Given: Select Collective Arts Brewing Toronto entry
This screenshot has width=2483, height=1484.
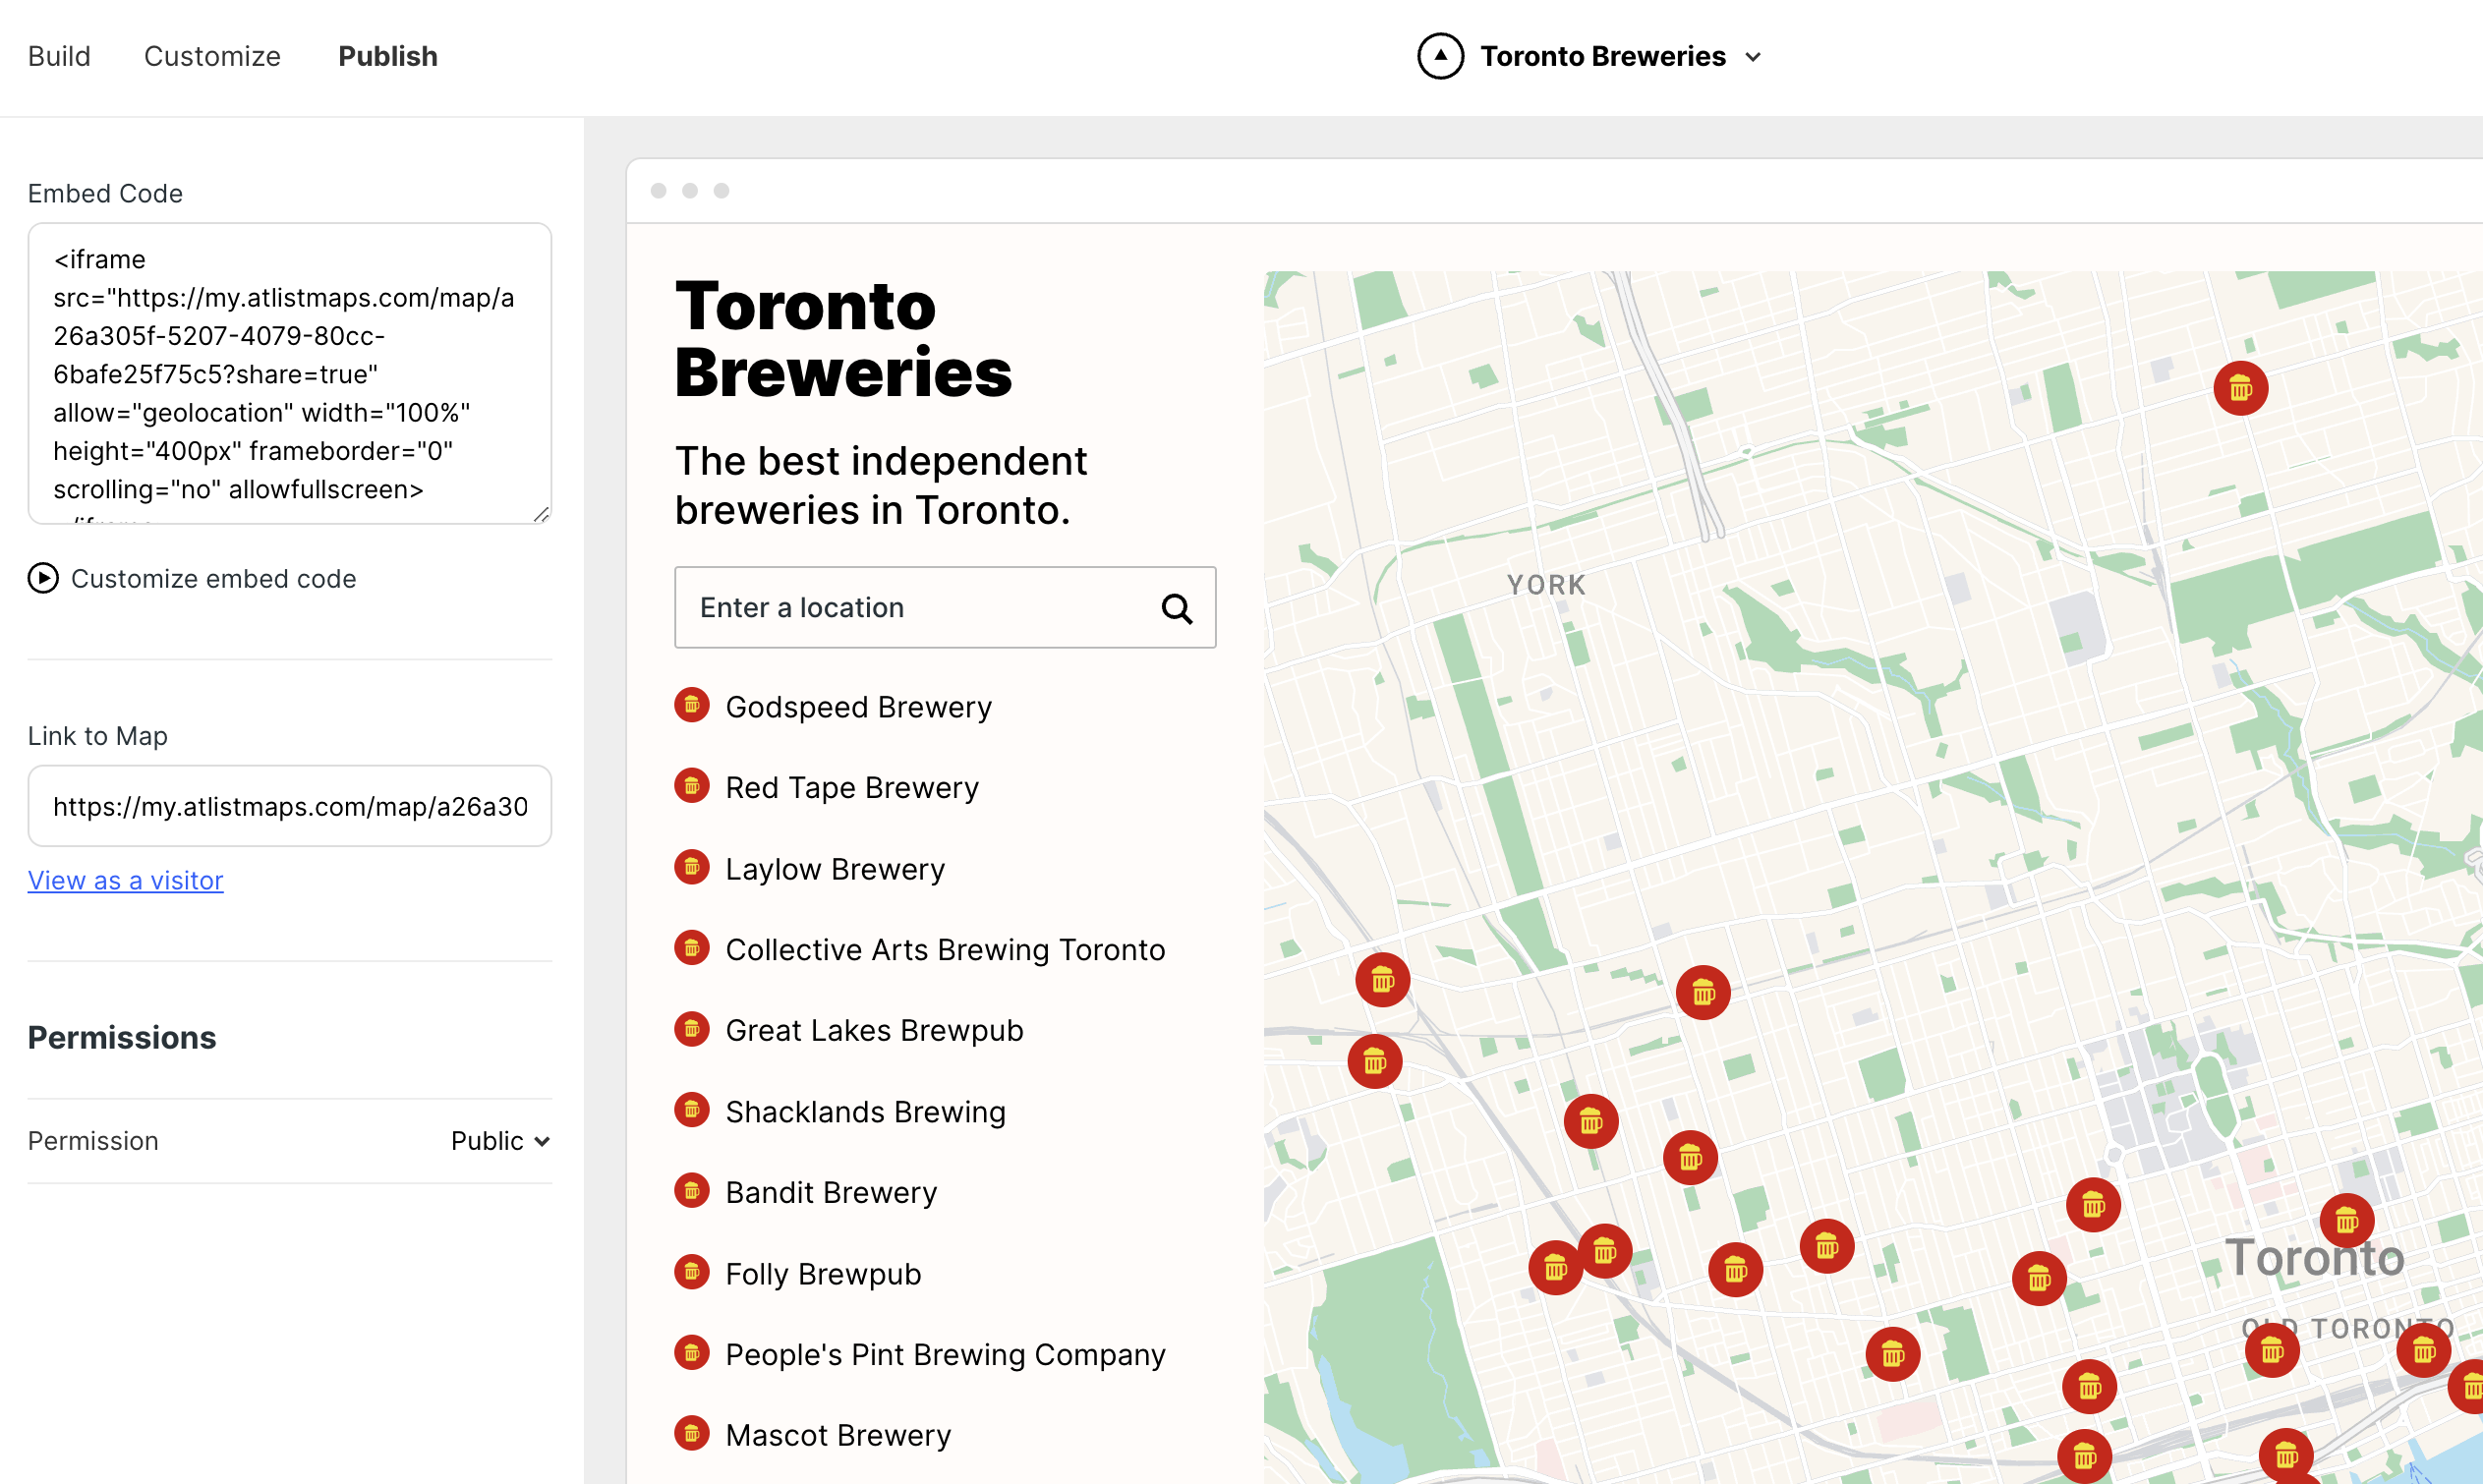Looking at the screenshot, I should click(945, 949).
